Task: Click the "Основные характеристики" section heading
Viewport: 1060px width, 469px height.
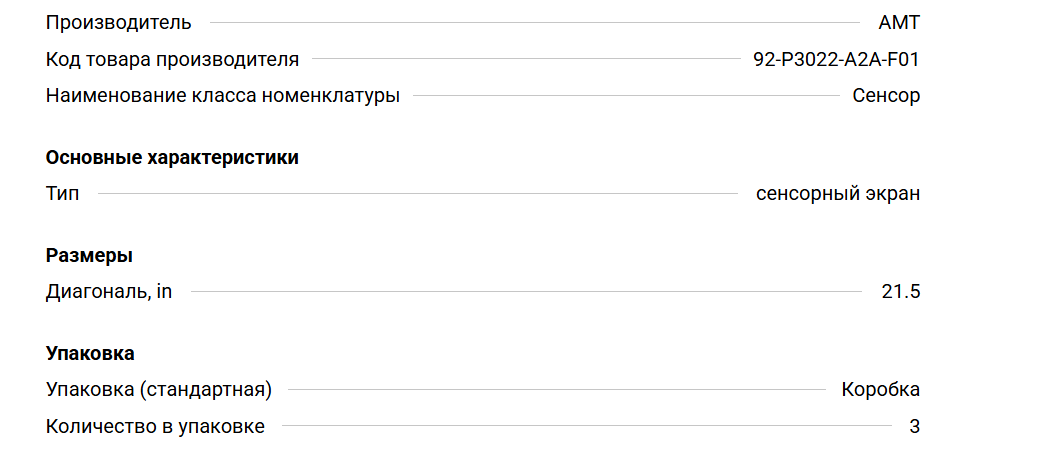Action: (x=172, y=157)
